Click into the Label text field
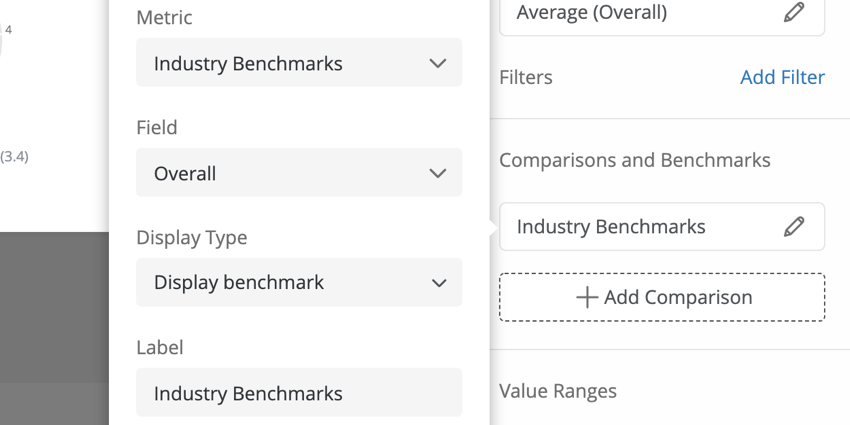 299,392
